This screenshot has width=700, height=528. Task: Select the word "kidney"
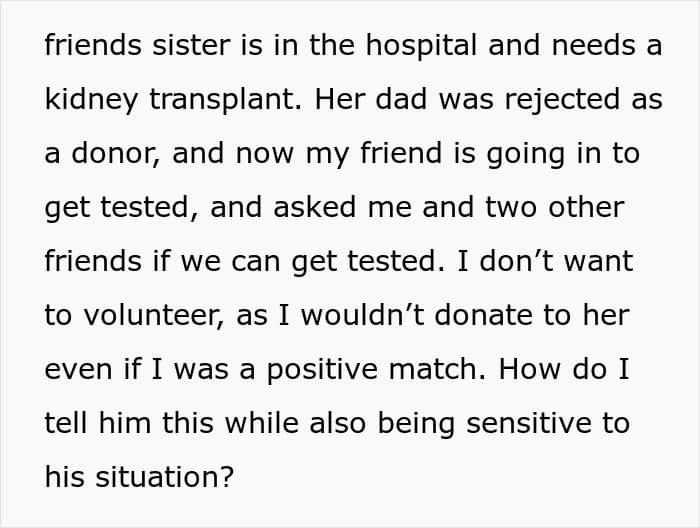(x=91, y=100)
